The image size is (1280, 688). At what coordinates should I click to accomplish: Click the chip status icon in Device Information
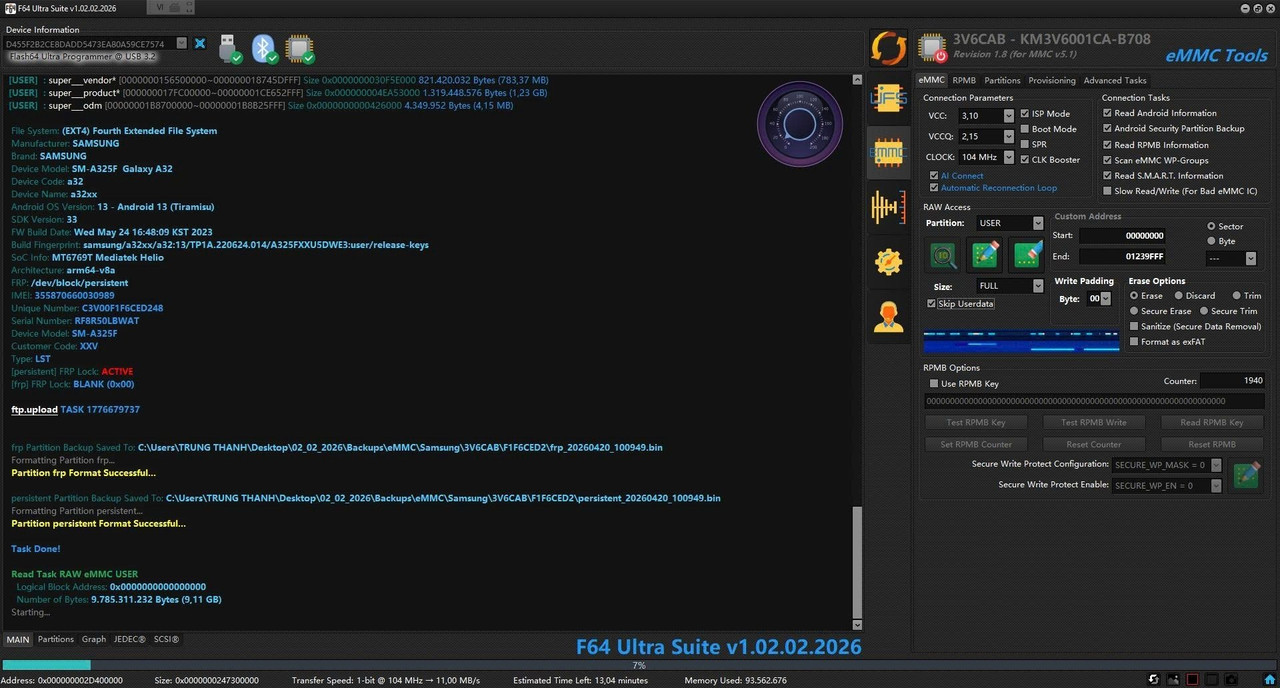point(299,48)
